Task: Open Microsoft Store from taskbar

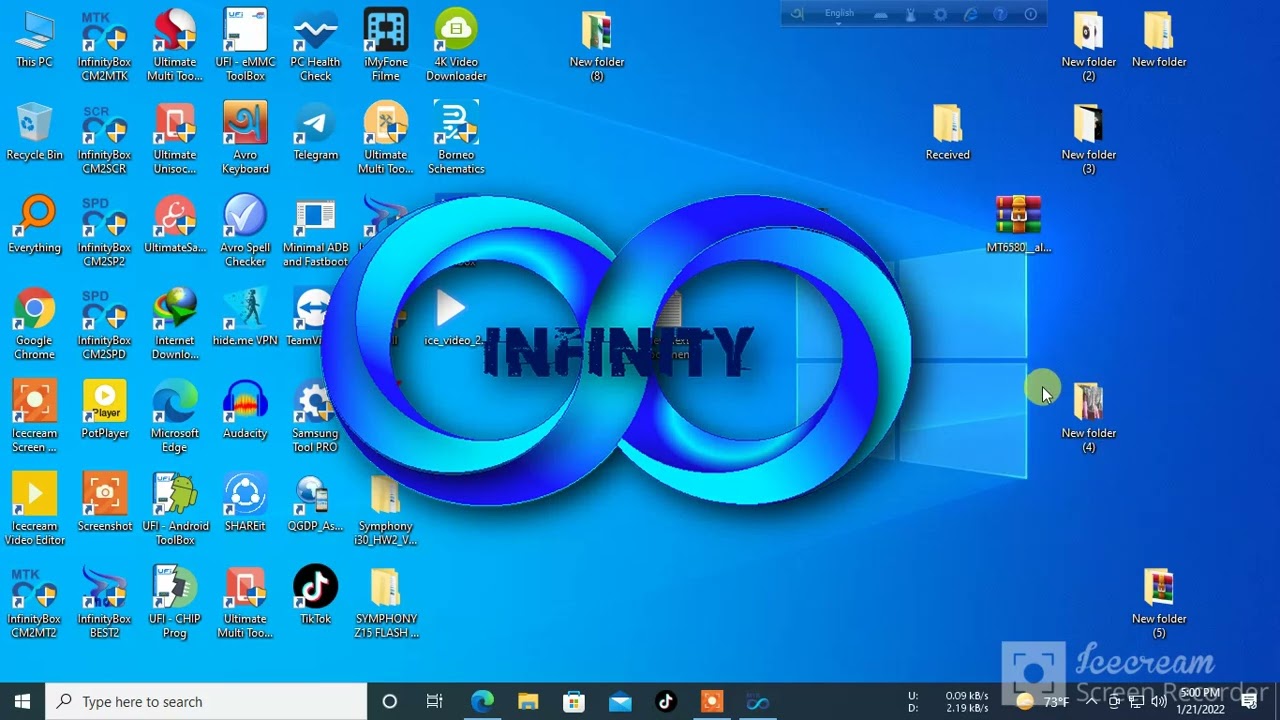Action: coord(574,702)
